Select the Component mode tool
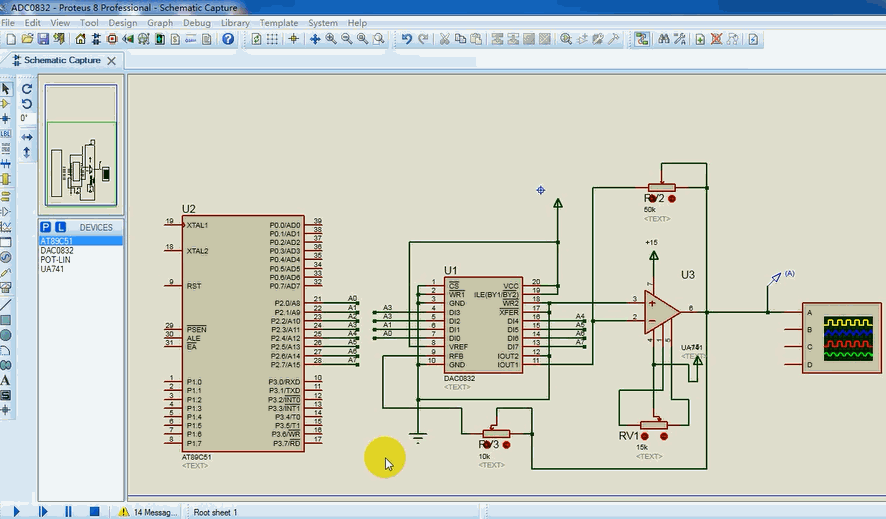886x519 pixels. click(6, 104)
